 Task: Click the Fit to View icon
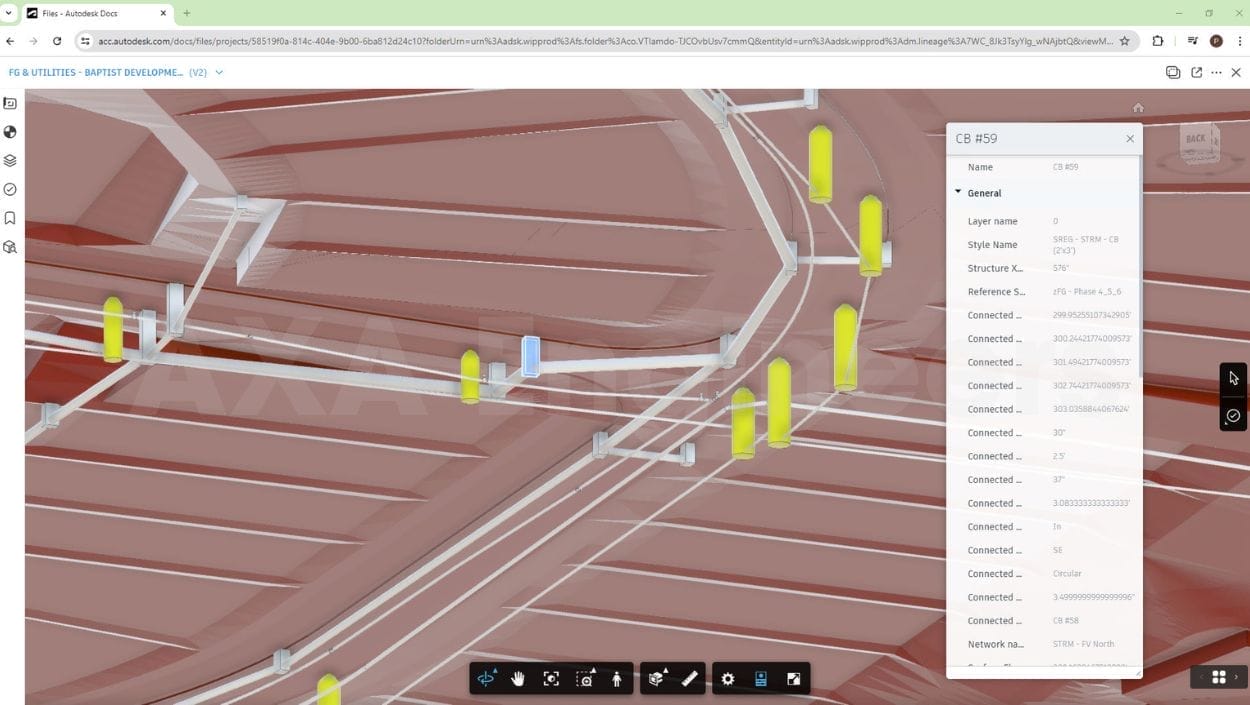point(551,679)
